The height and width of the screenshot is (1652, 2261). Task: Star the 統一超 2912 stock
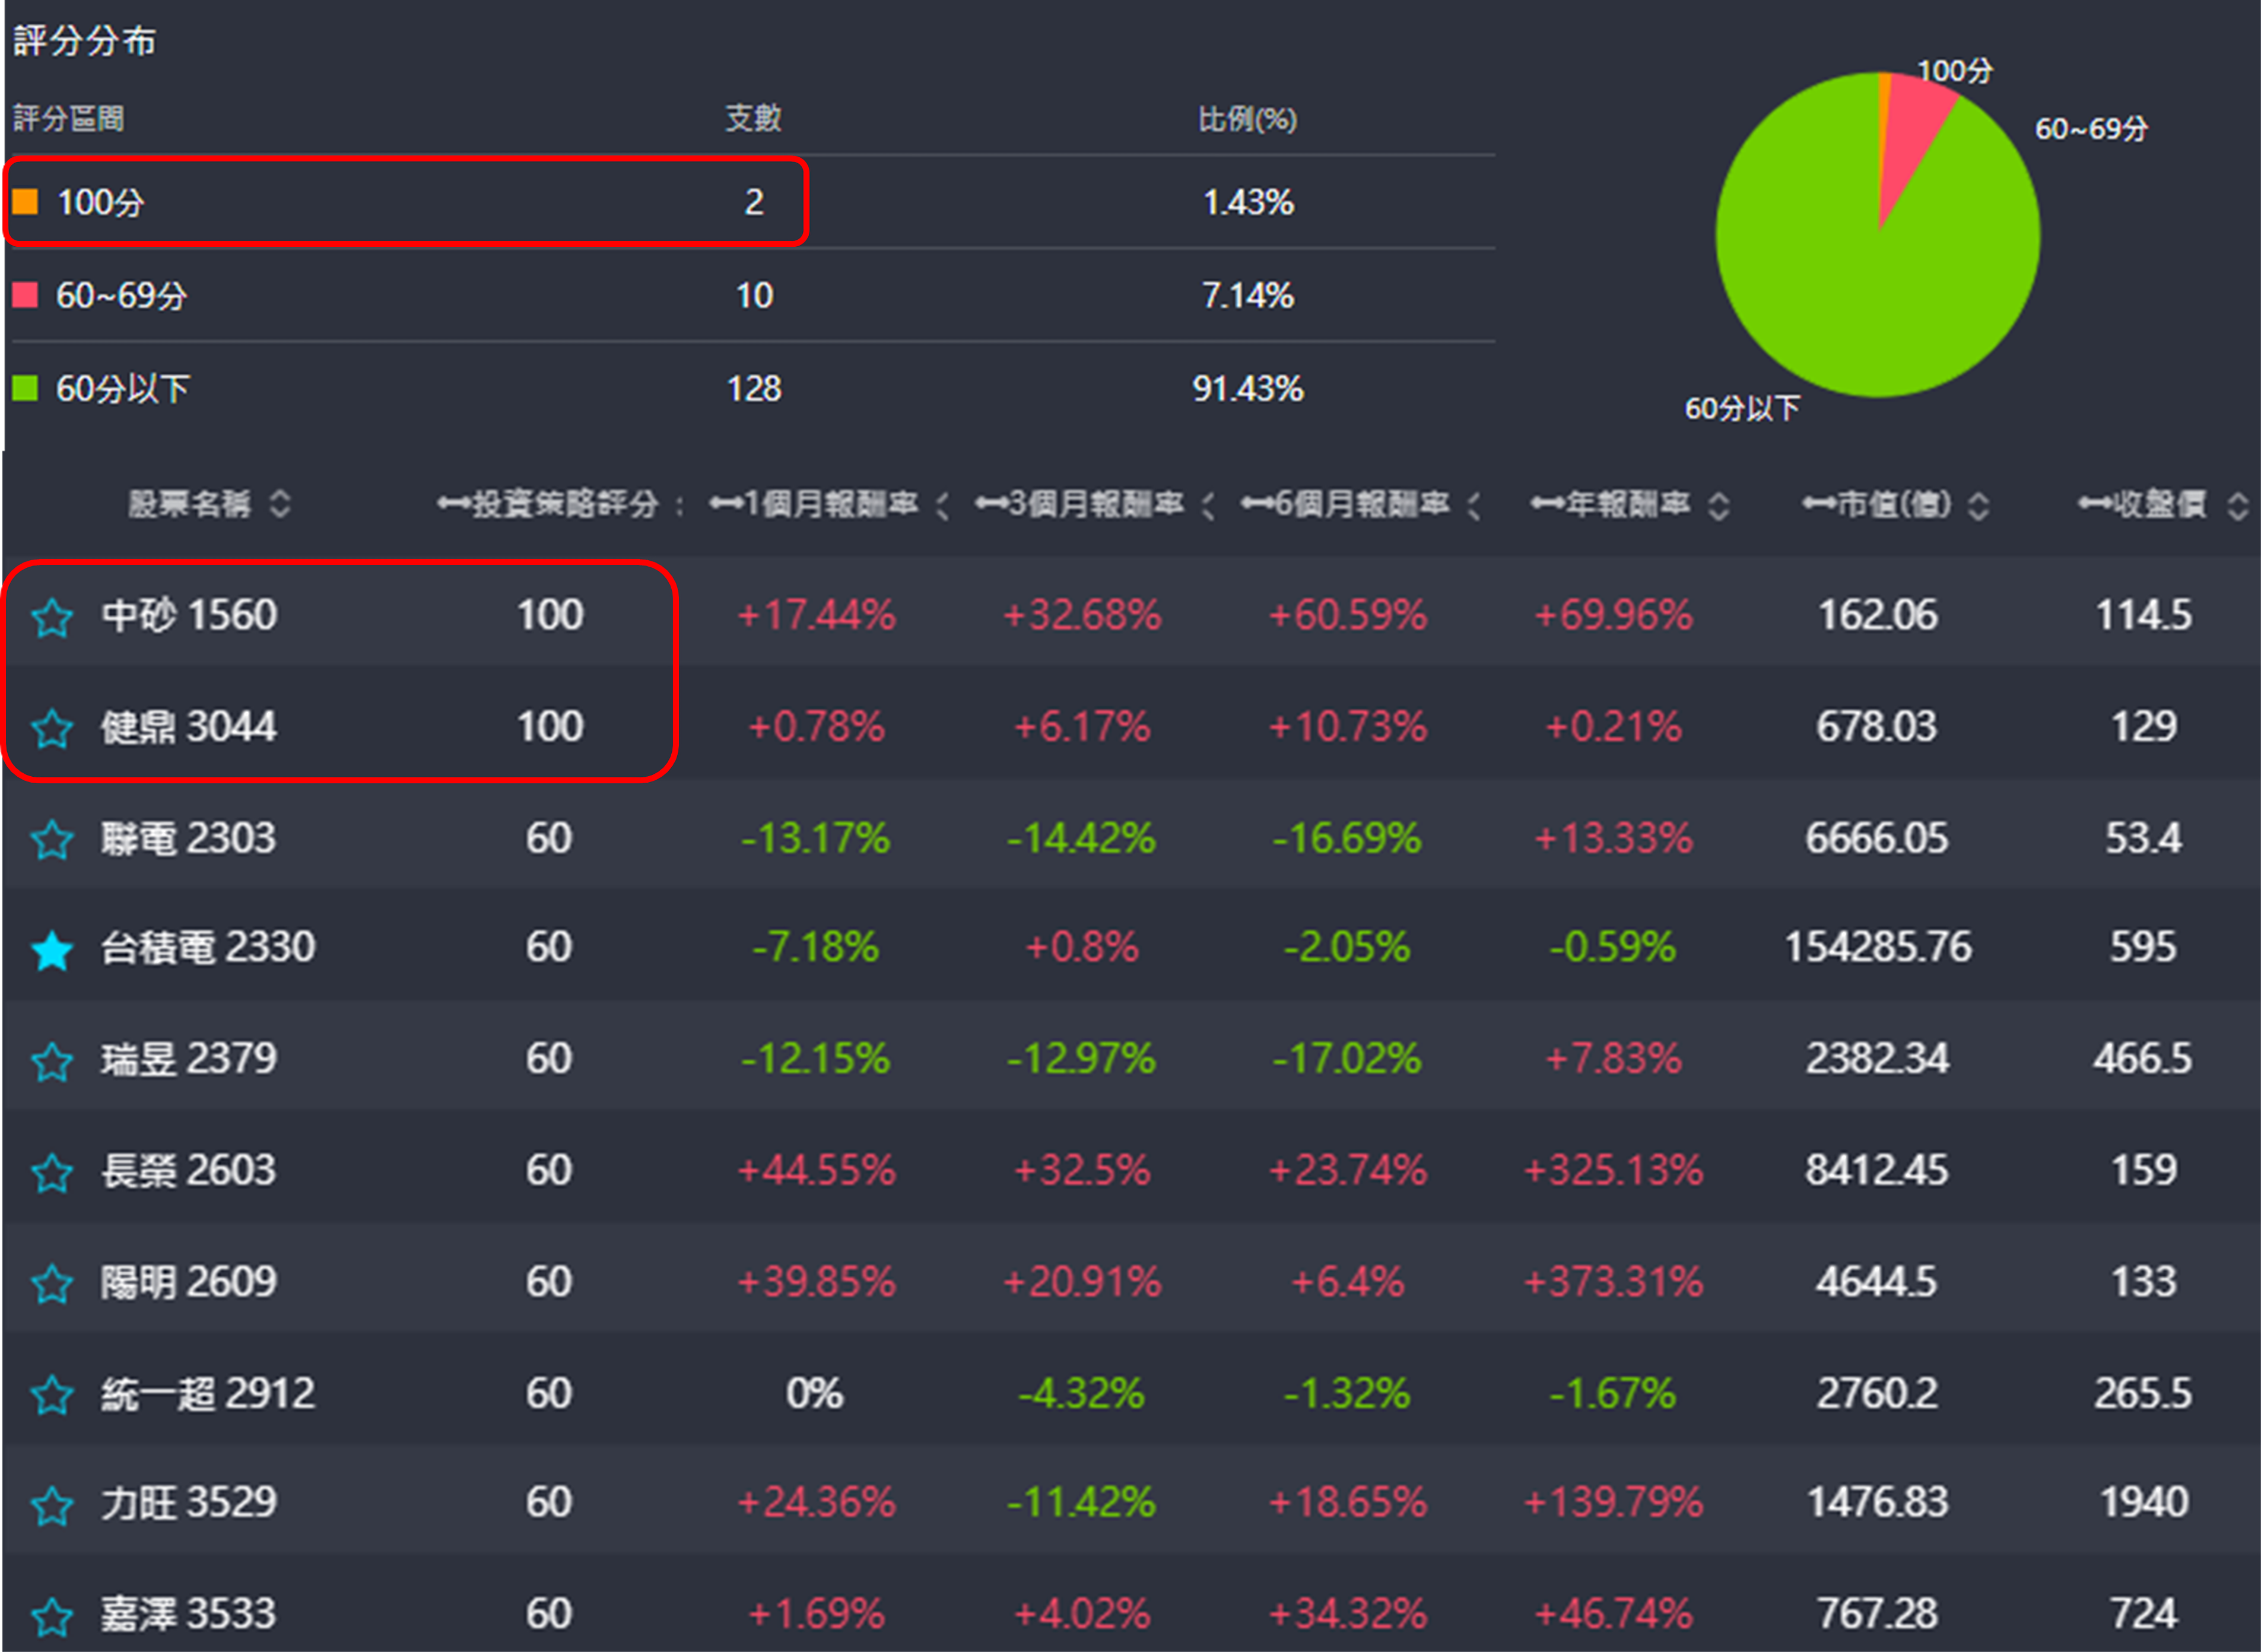click(x=52, y=1395)
